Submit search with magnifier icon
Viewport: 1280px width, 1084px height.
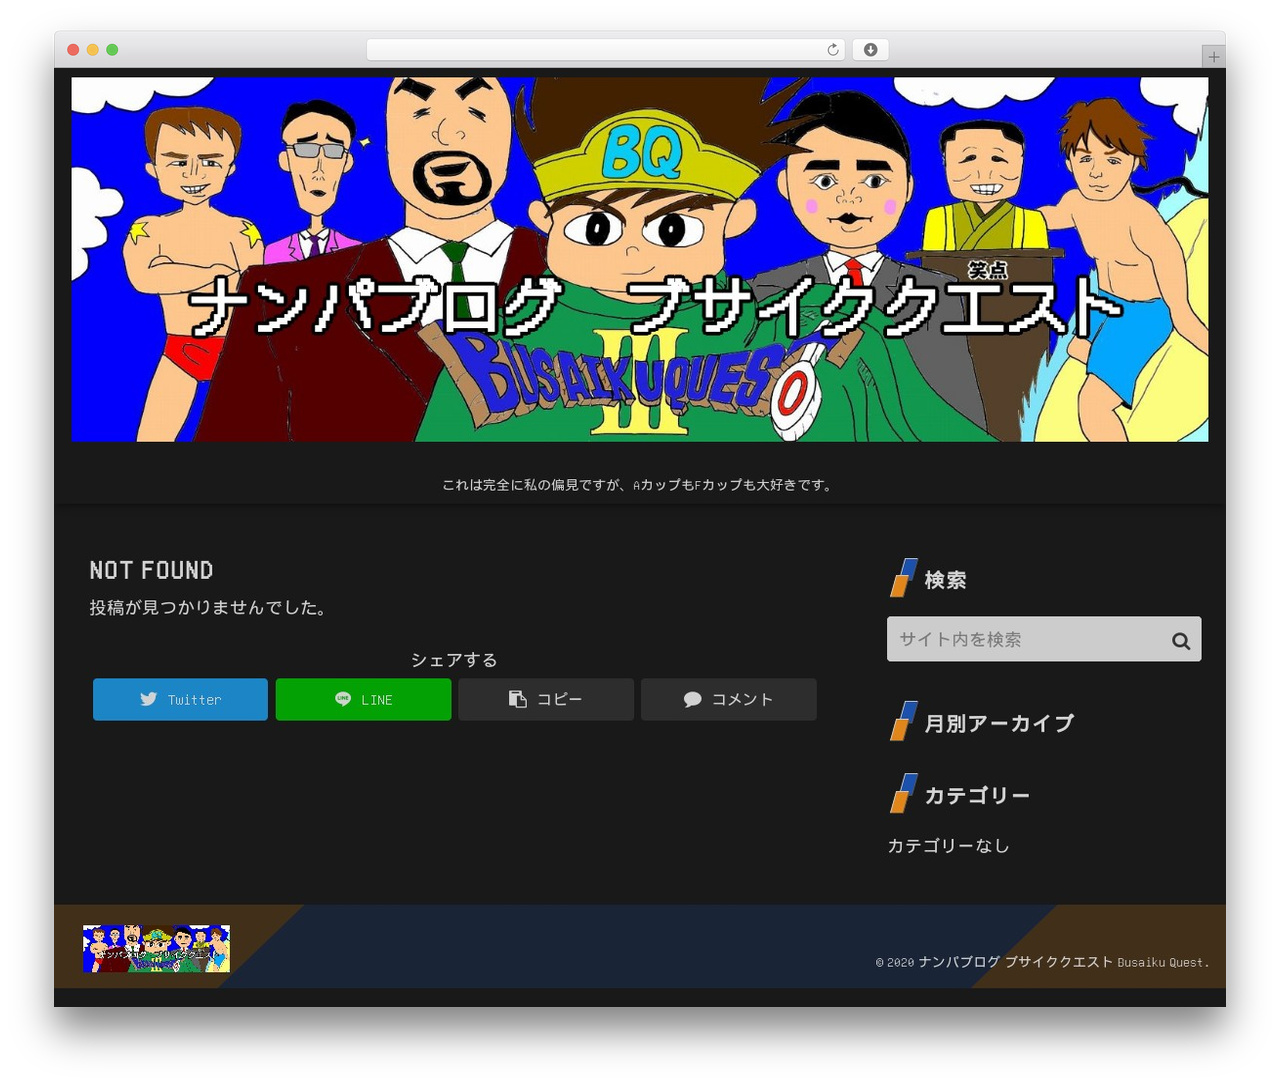1181,640
